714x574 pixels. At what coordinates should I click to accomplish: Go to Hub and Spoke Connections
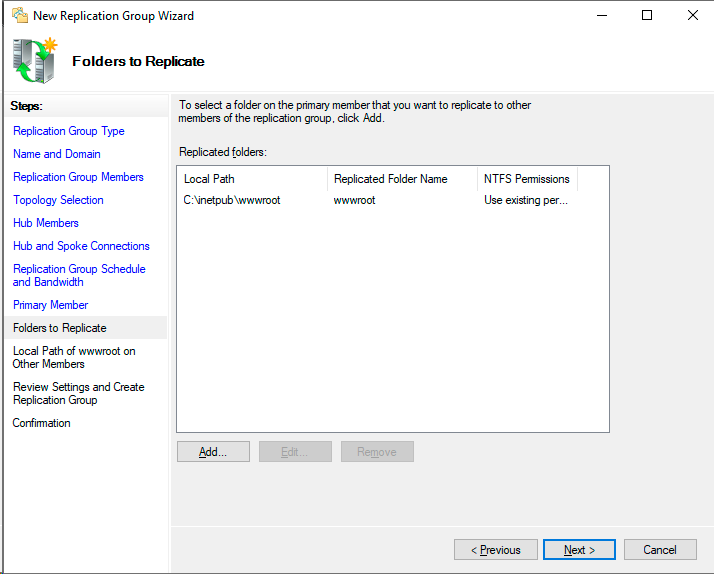81,246
